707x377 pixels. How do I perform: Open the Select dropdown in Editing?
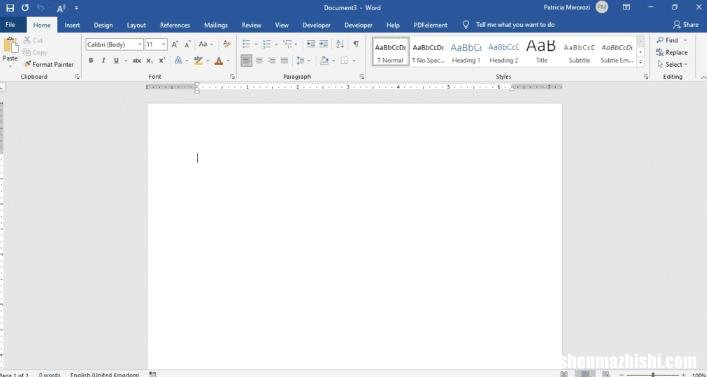[672, 64]
